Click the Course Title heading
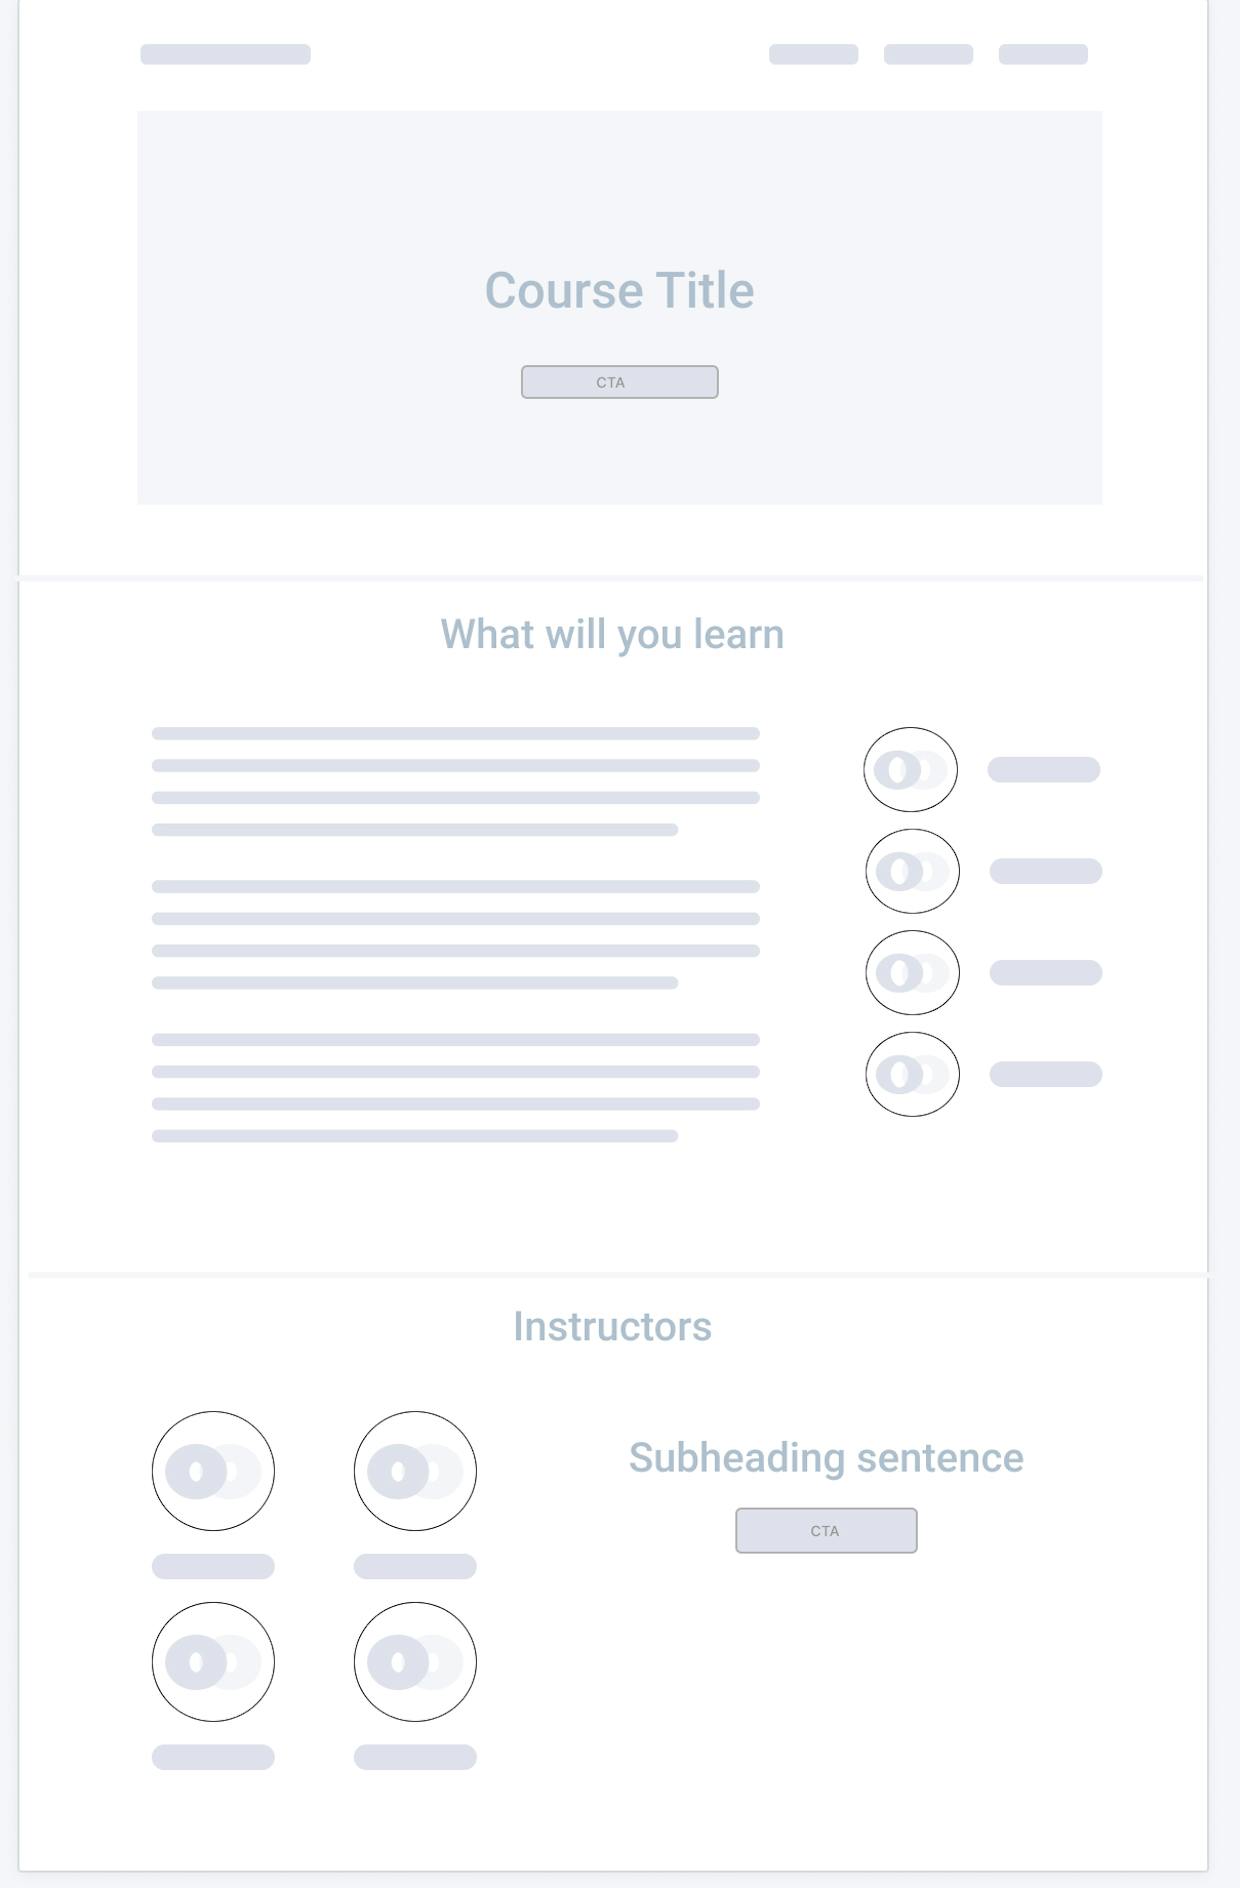The image size is (1240, 1888). tap(619, 291)
